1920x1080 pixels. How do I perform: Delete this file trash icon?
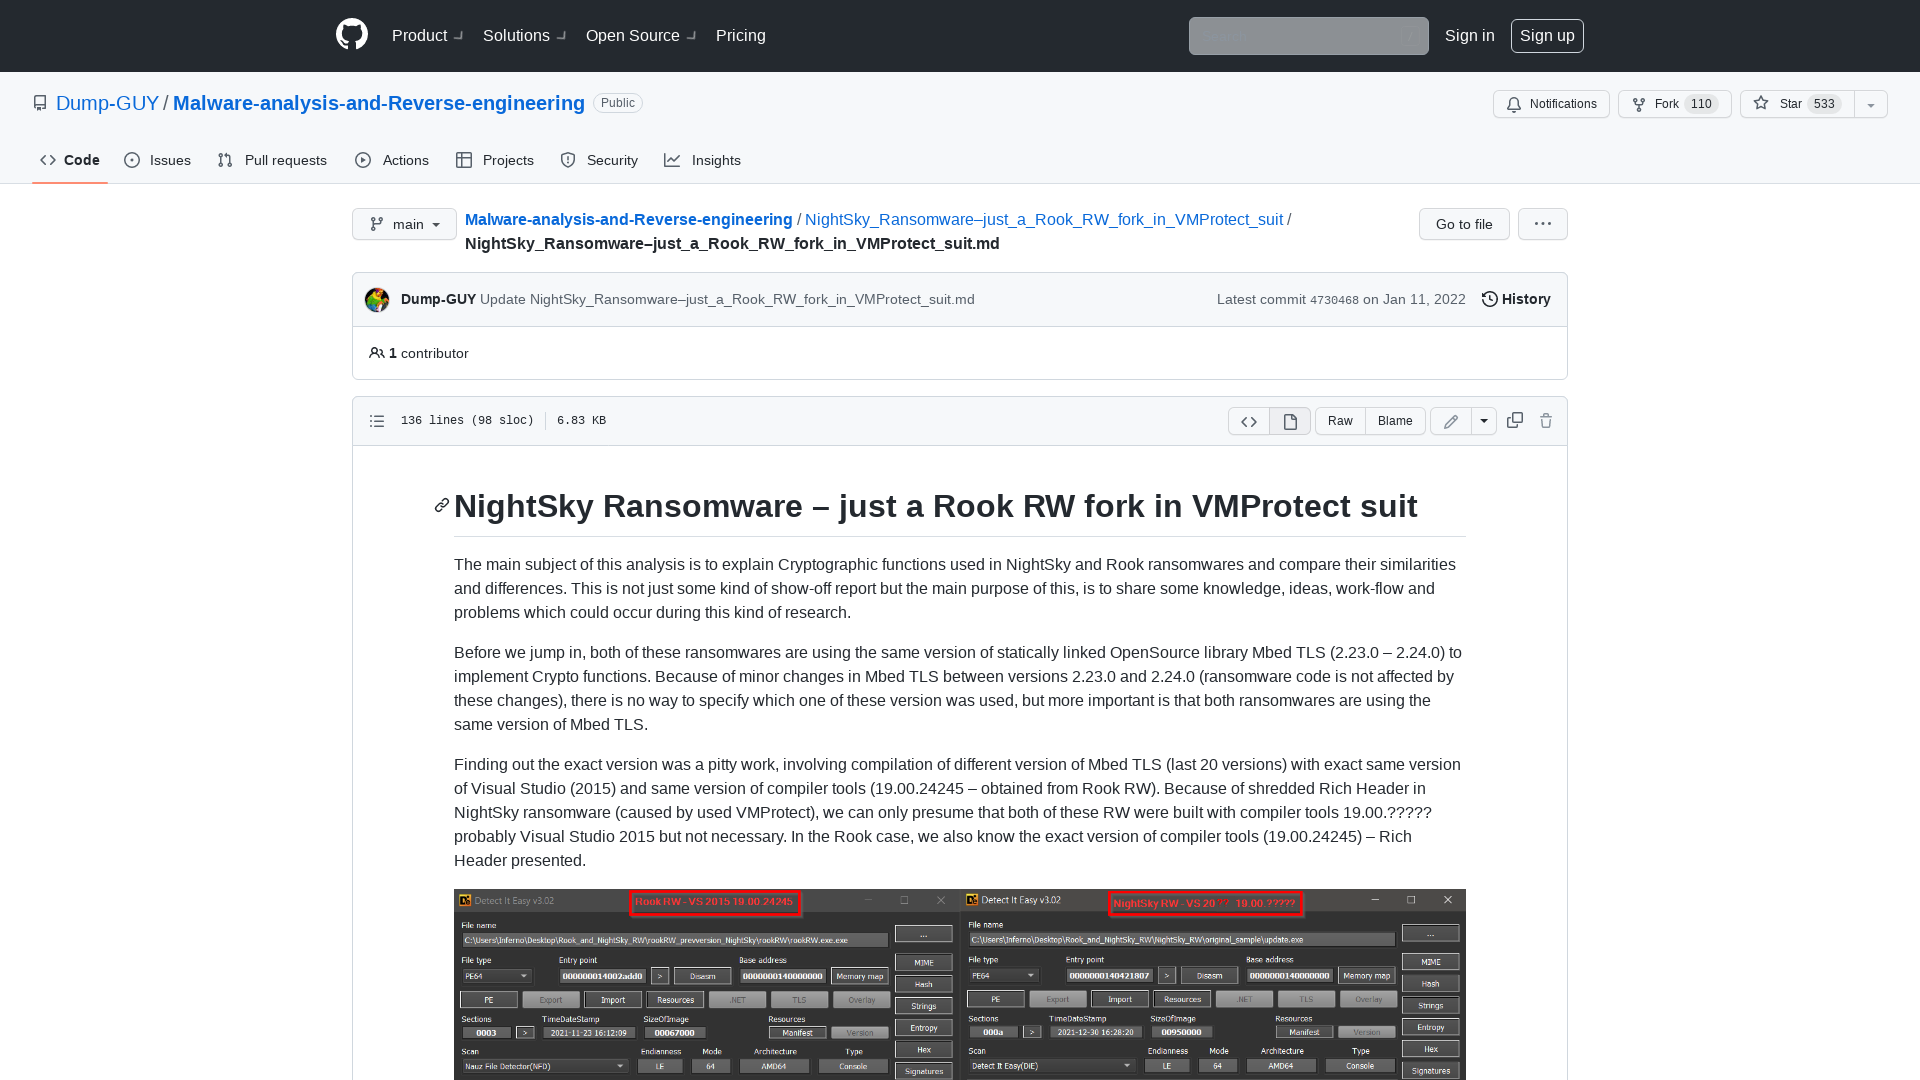(1546, 420)
